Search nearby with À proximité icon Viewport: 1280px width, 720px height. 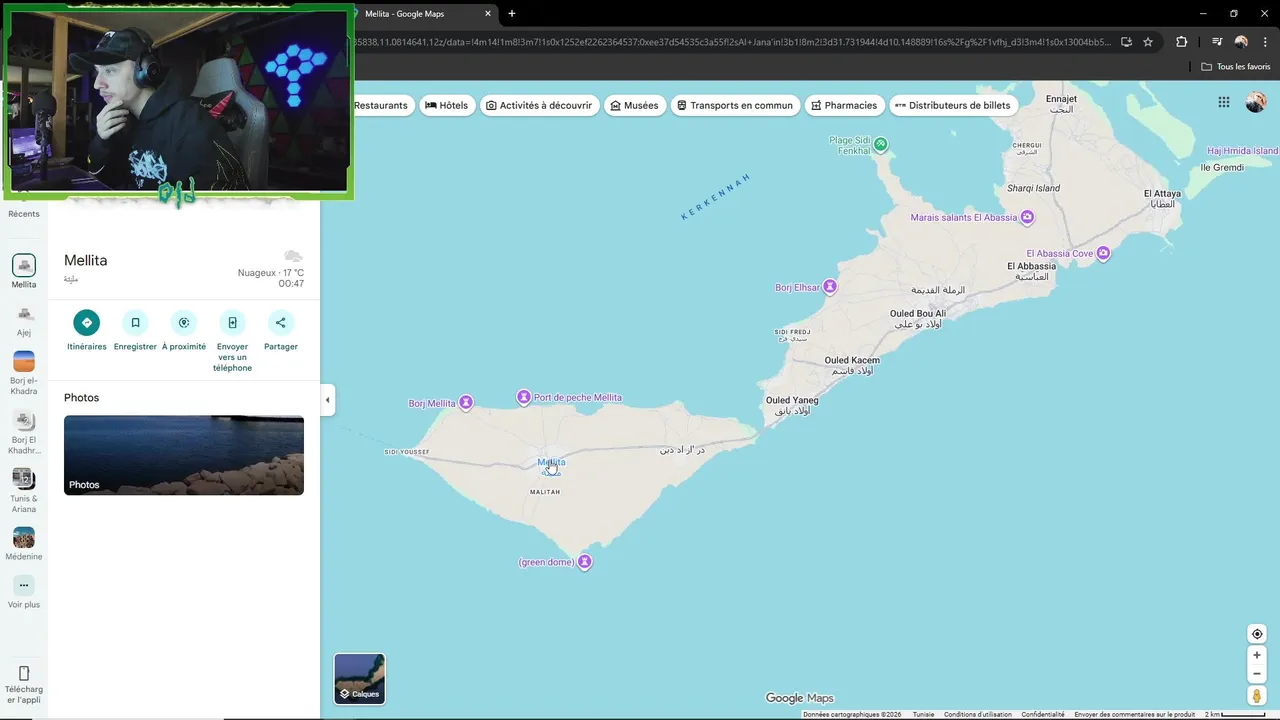coord(184,323)
